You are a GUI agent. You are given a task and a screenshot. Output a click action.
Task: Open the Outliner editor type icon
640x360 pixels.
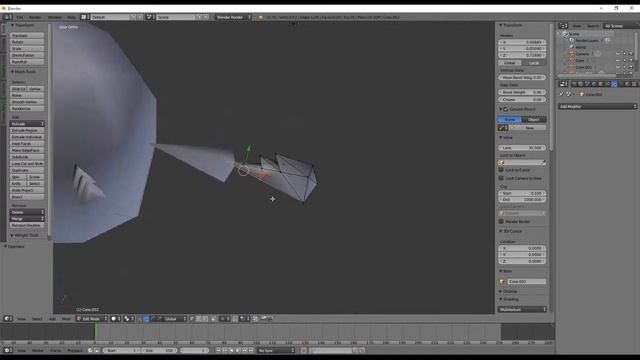tap(563, 26)
